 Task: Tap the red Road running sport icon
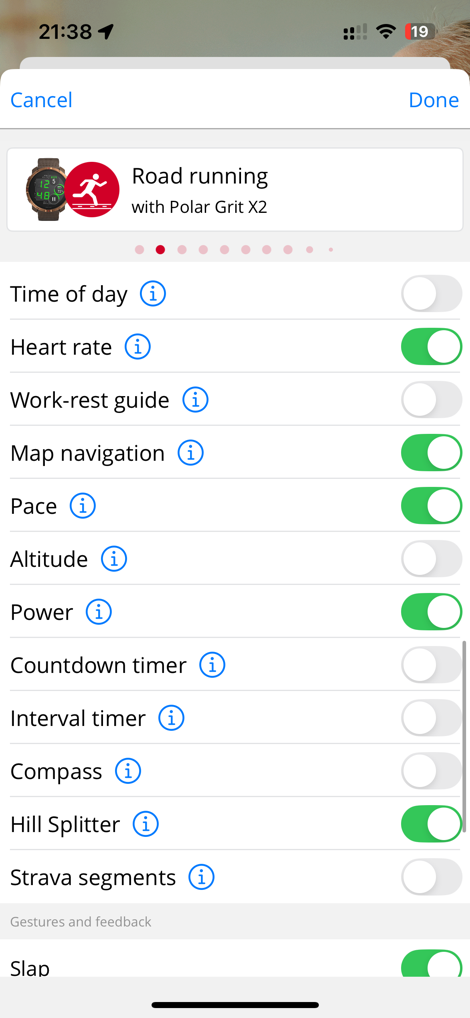(92, 190)
